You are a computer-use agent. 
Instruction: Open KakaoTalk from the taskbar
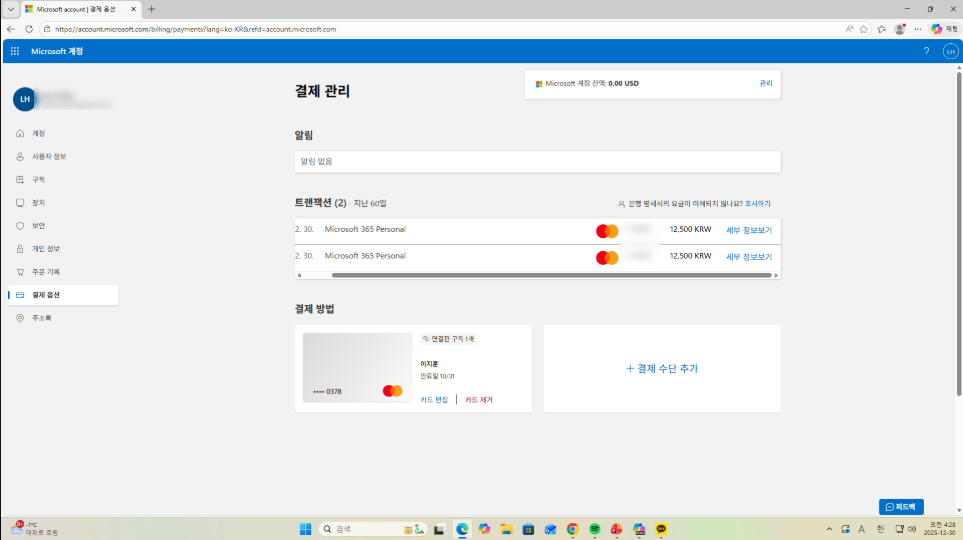click(x=661, y=529)
